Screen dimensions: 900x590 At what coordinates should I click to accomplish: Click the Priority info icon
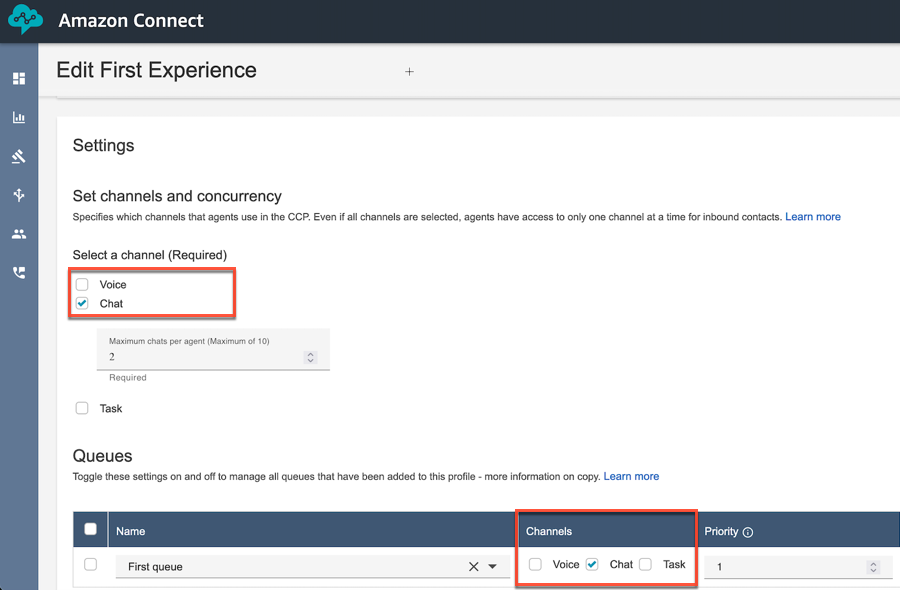pyautogui.click(x=748, y=532)
